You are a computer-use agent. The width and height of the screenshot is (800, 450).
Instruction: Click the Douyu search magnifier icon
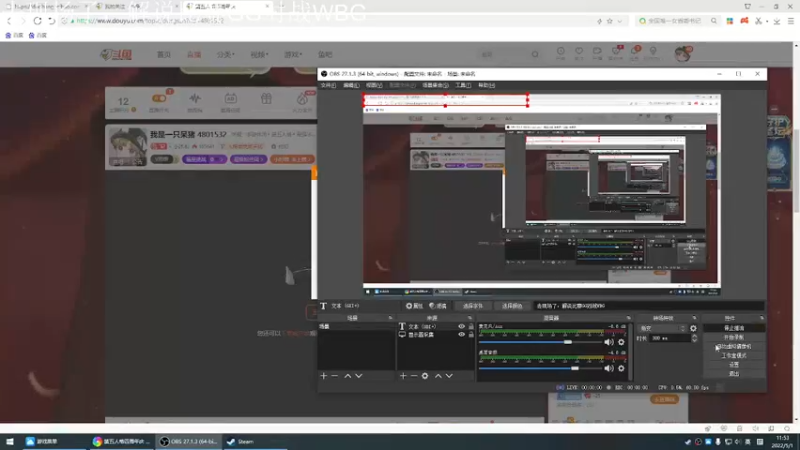tap(535, 54)
